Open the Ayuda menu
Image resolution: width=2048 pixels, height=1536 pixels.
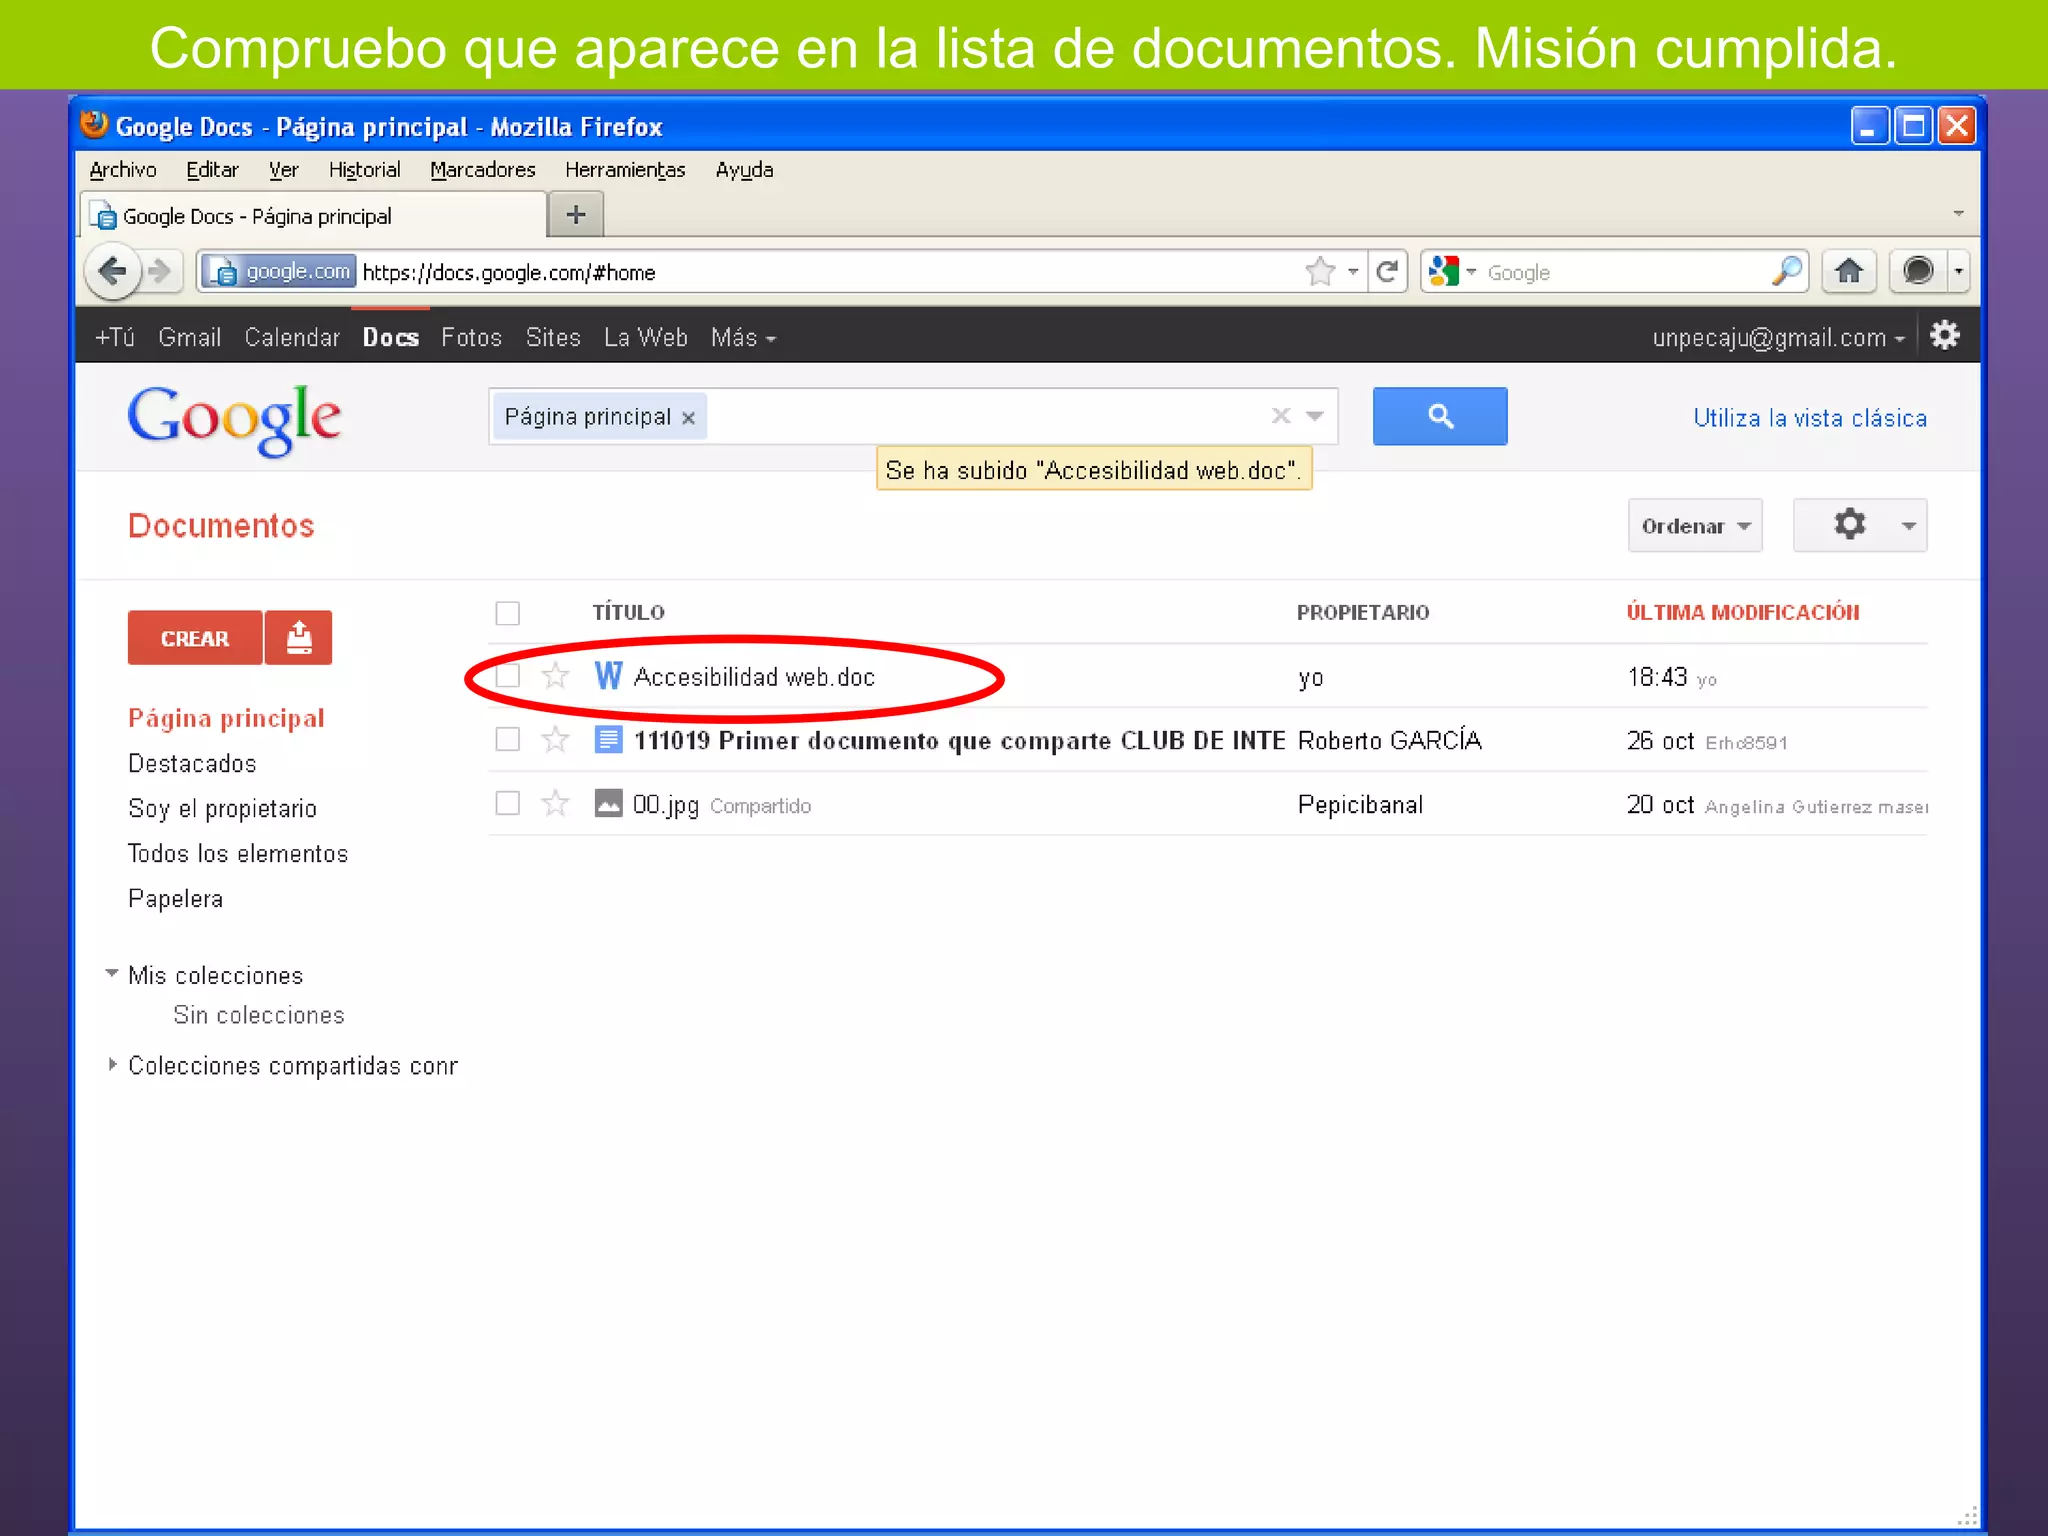[x=744, y=170]
